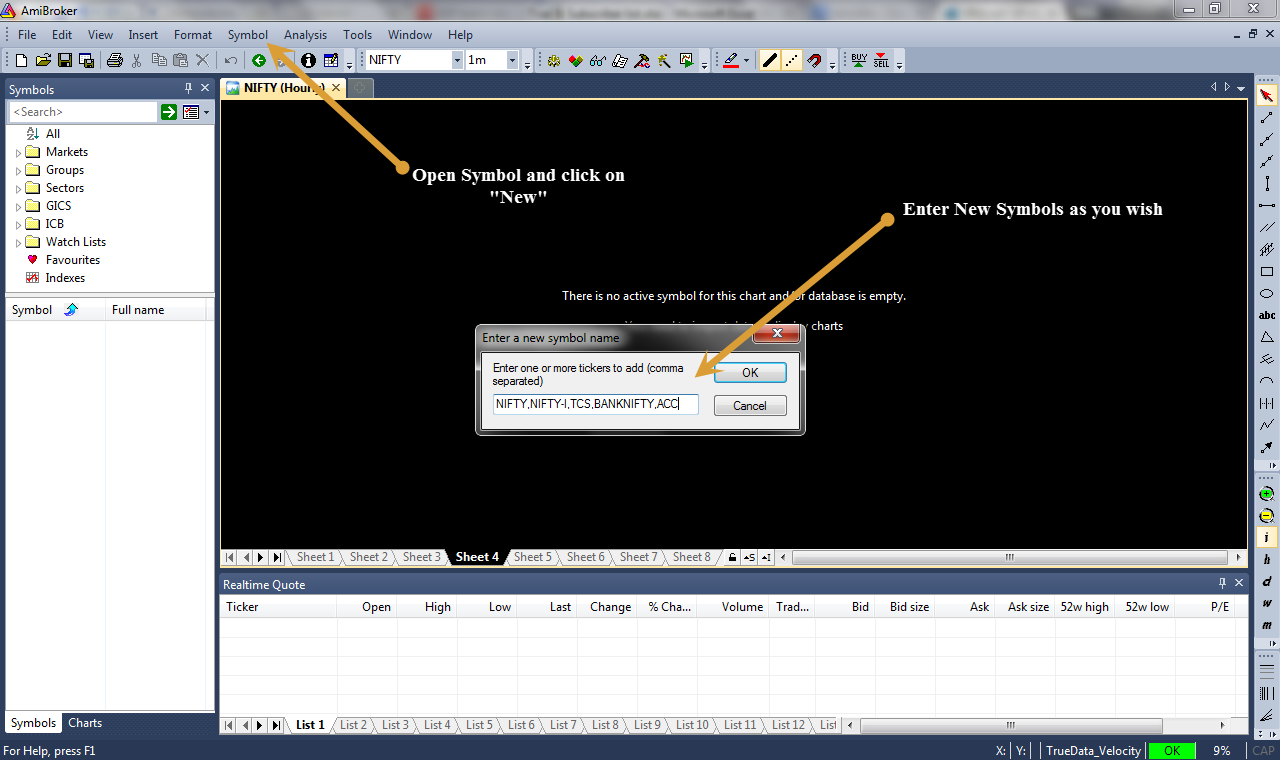Expand the GICS tree folder

tap(18, 206)
